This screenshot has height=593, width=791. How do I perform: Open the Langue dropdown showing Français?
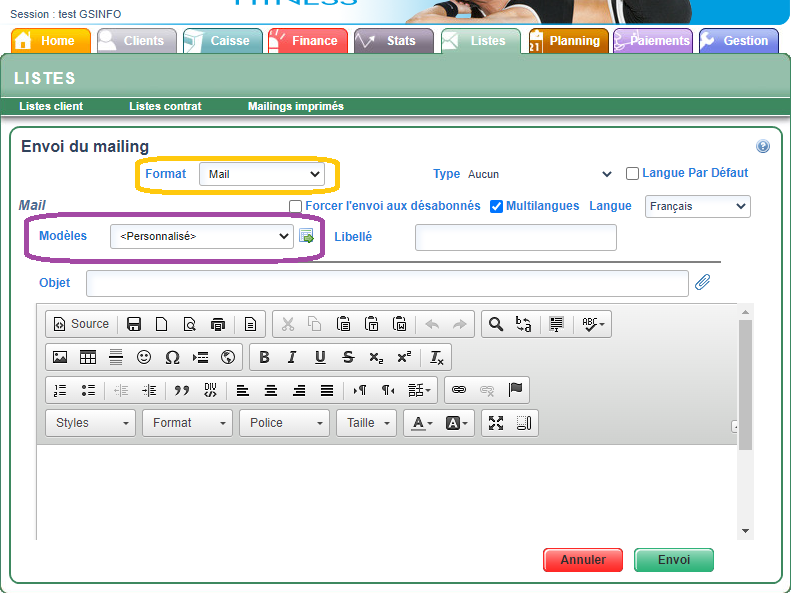tap(697, 206)
